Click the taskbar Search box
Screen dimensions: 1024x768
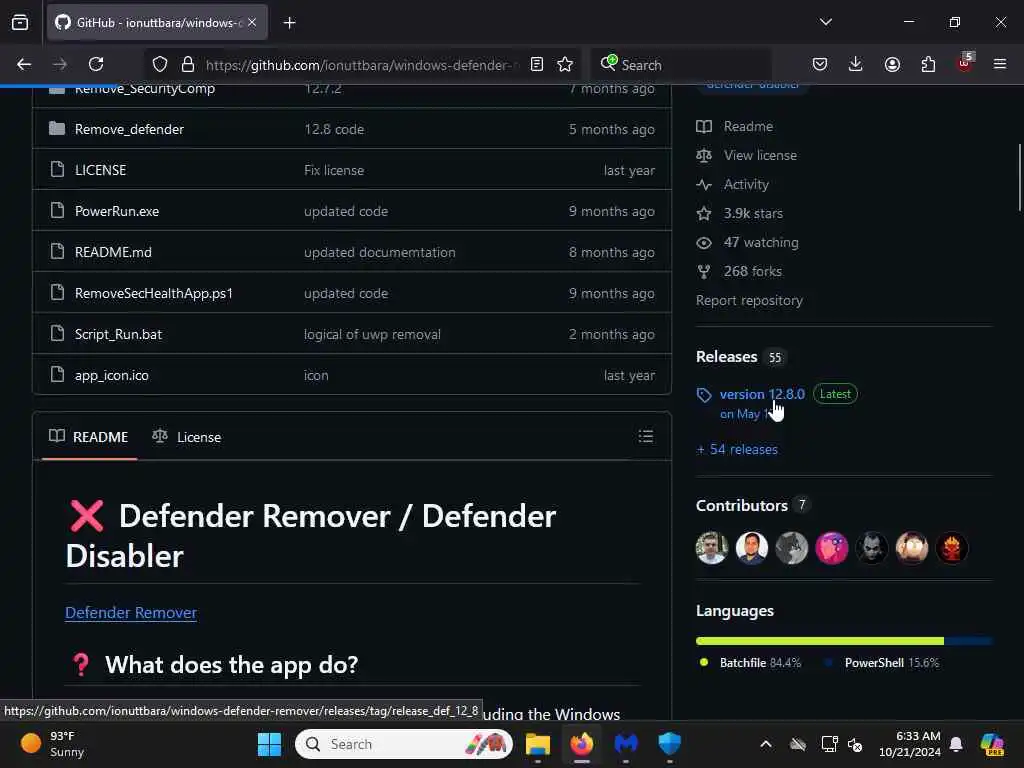pos(404,744)
